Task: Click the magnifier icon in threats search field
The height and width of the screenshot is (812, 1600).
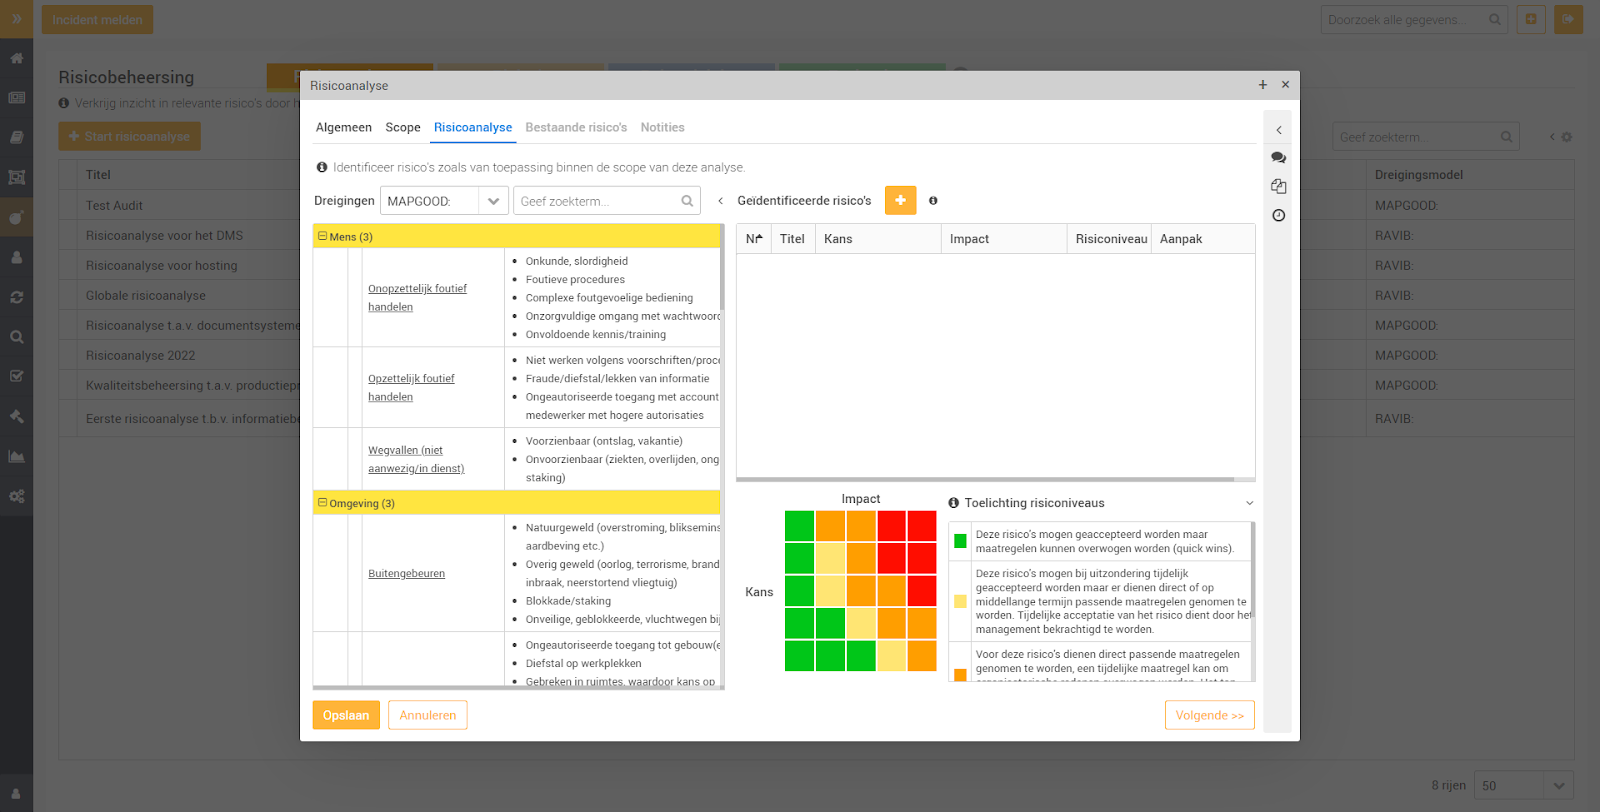Action: tap(687, 201)
